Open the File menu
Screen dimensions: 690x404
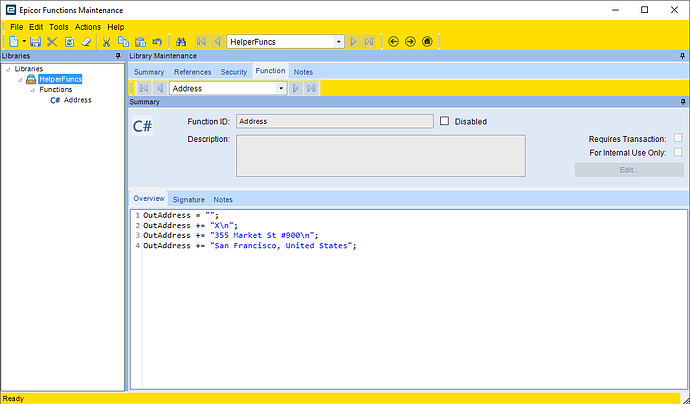16,27
